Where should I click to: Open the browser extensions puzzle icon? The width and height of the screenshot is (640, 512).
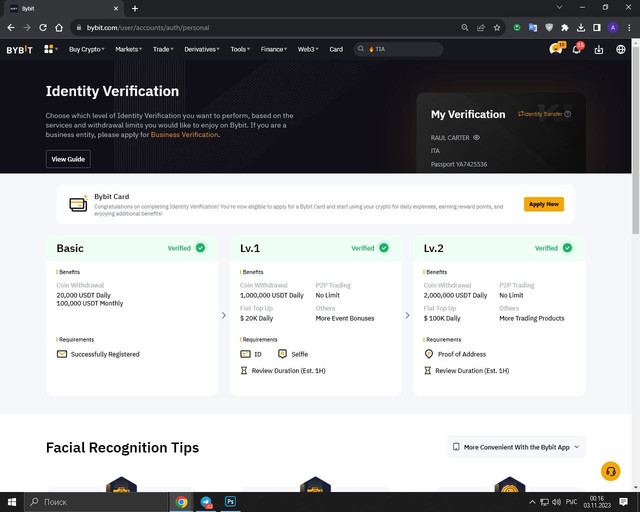tap(564, 27)
